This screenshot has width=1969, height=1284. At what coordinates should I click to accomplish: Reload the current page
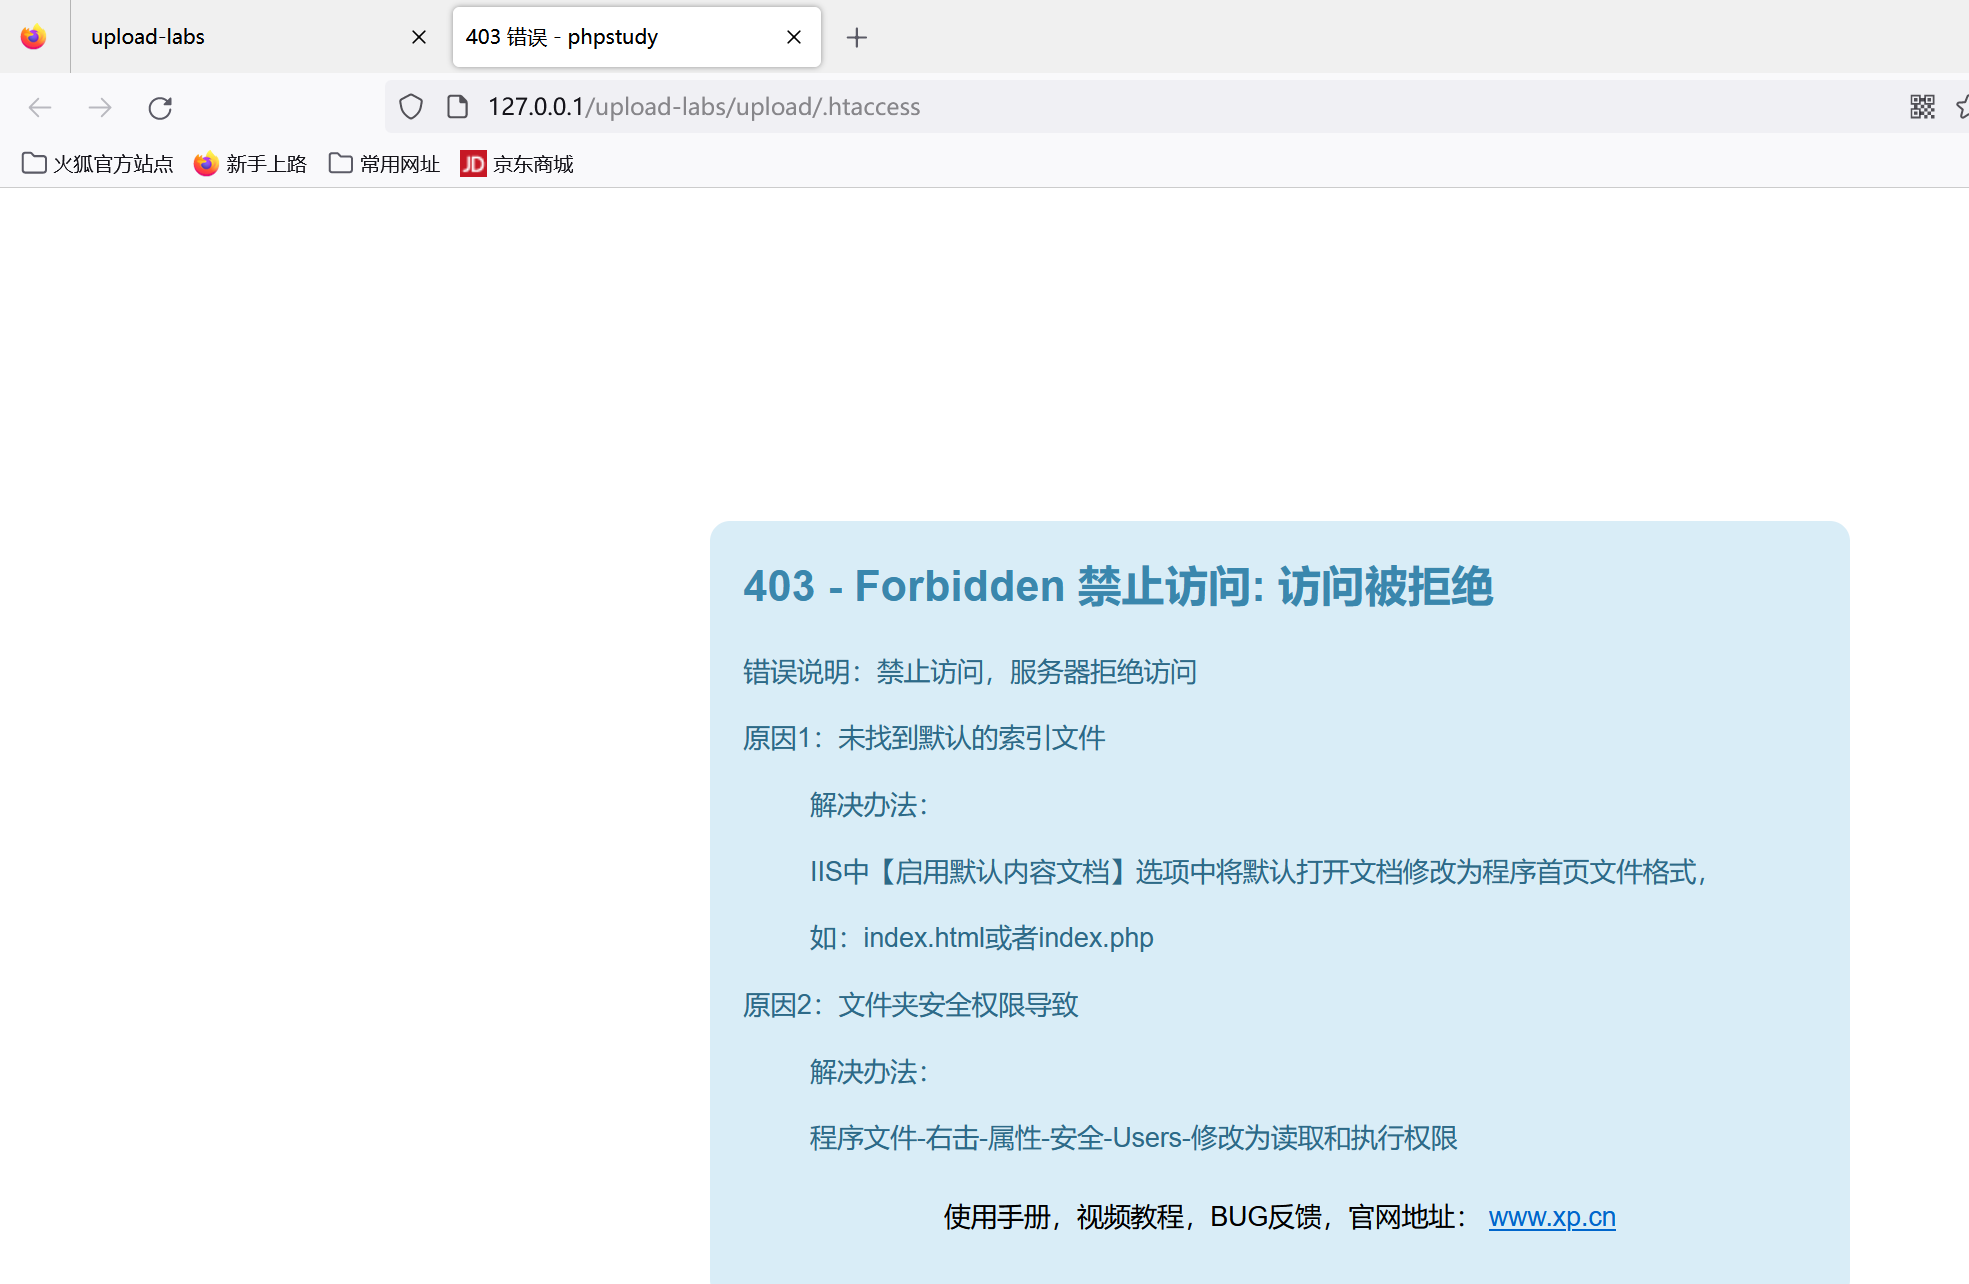coord(160,107)
